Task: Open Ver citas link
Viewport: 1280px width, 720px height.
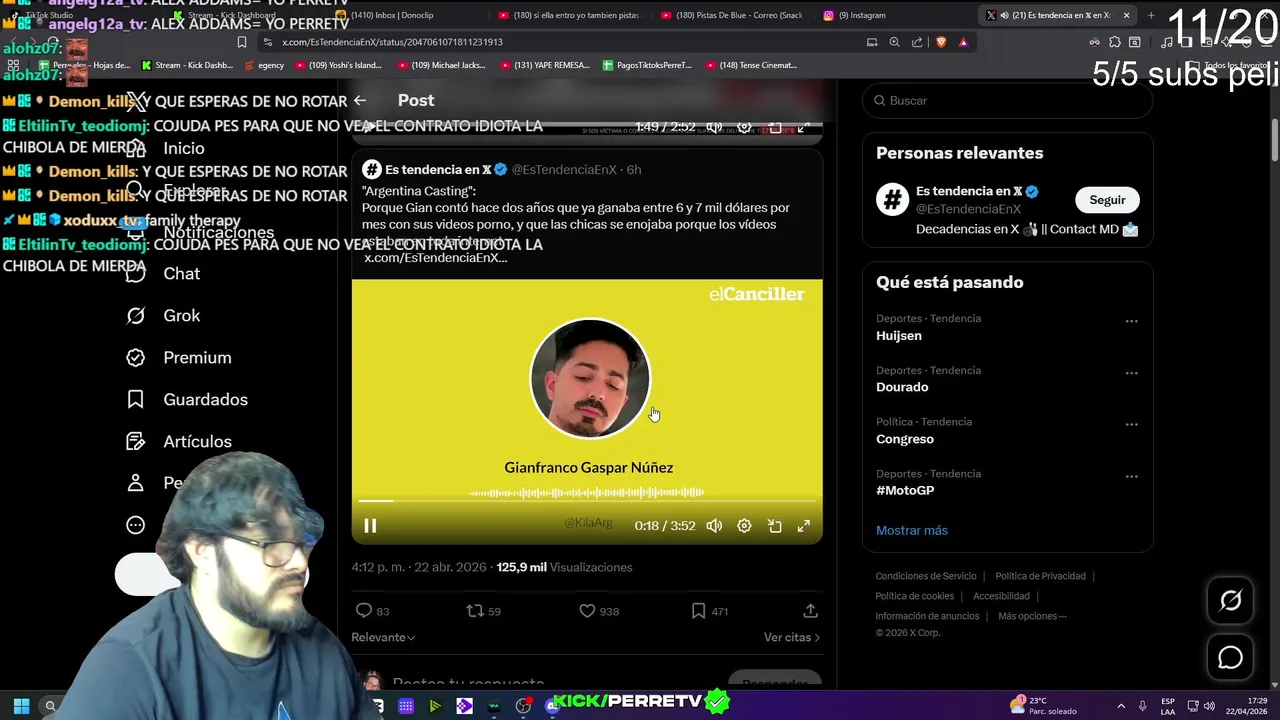Action: click(792, 637)
